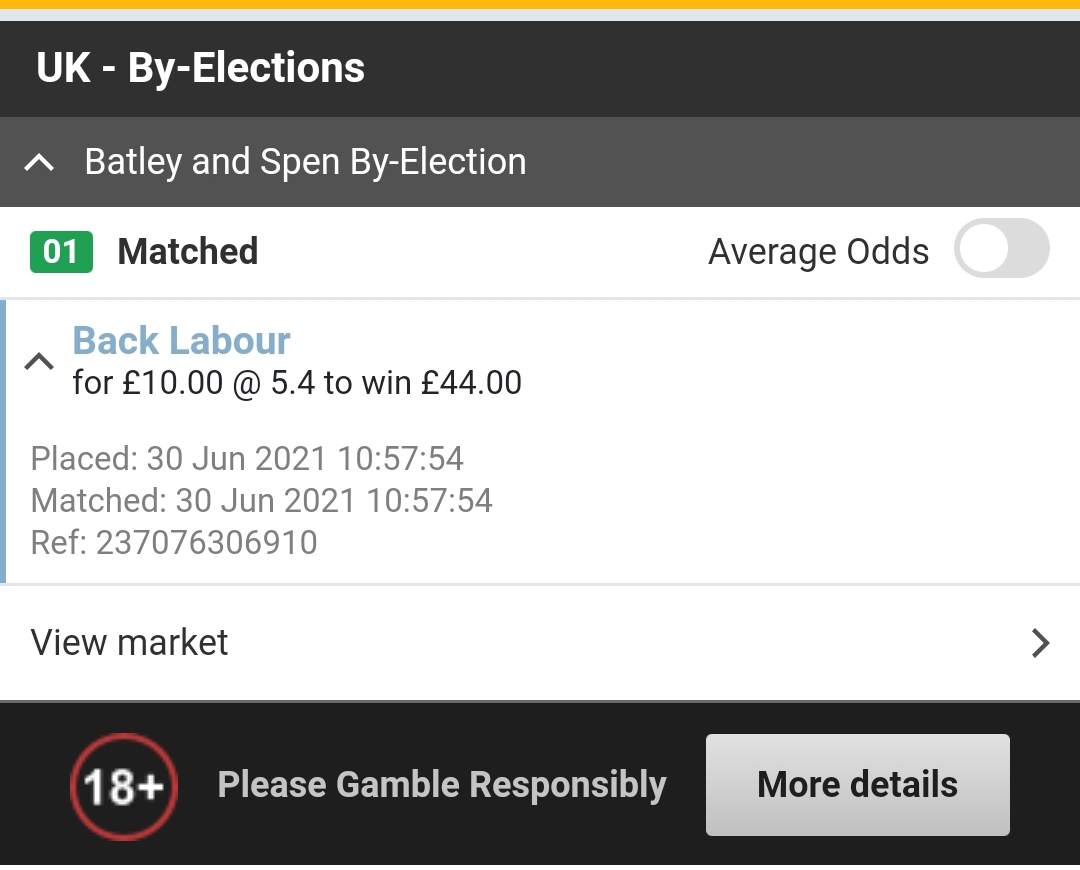Click the 18+ age restriction icon
Screen dimensions: 1080x870
(x=123, y=787)
